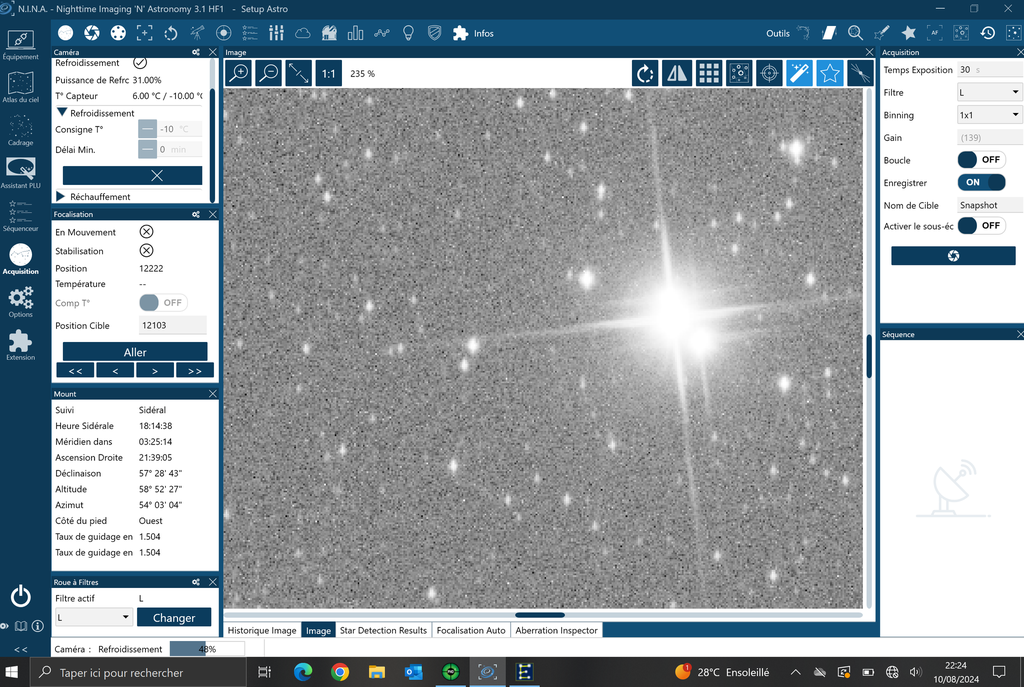Toggle the filter wheel panel icon in top toolbar

click(x=118, y=33)
